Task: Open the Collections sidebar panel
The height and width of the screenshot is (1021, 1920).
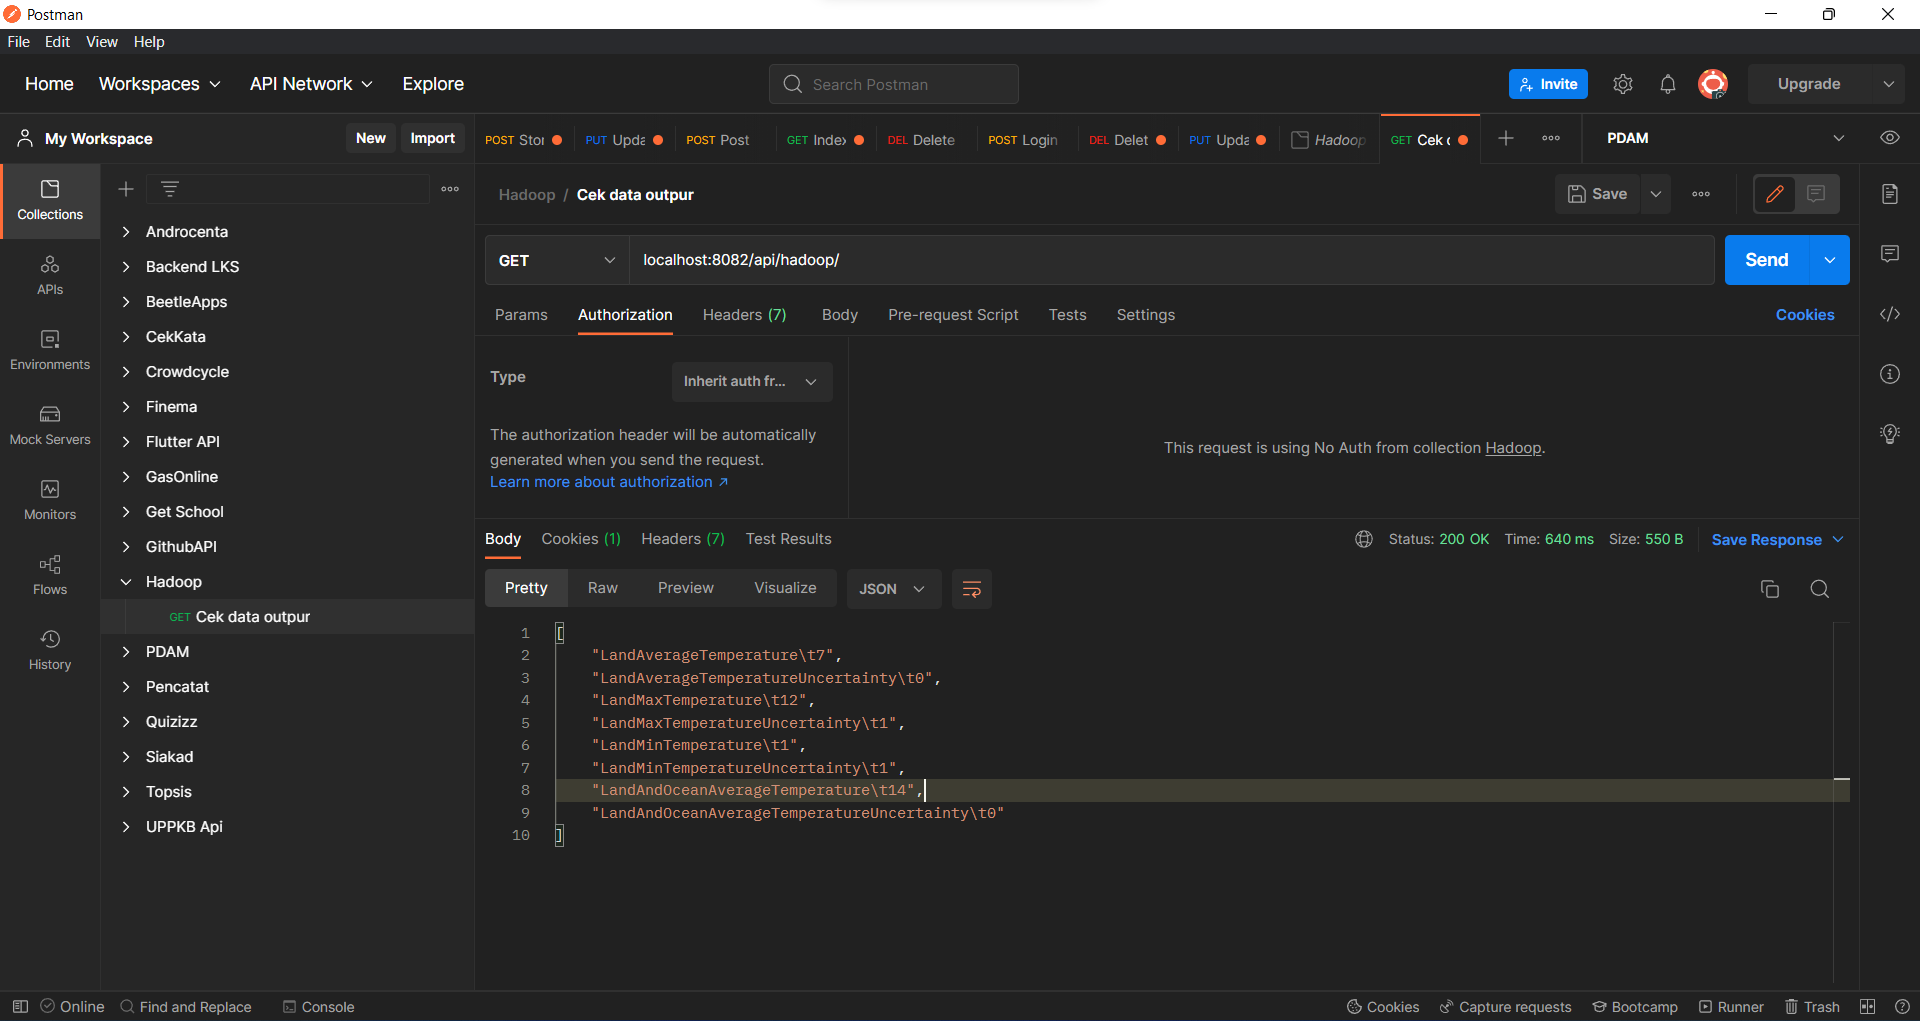Action: (x=50, y=201)
